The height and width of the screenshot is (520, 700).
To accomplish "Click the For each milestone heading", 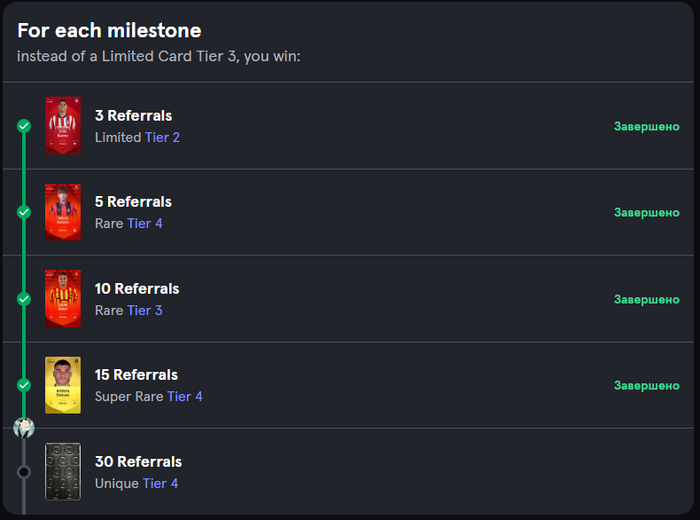I will click(x=109, y=31).
